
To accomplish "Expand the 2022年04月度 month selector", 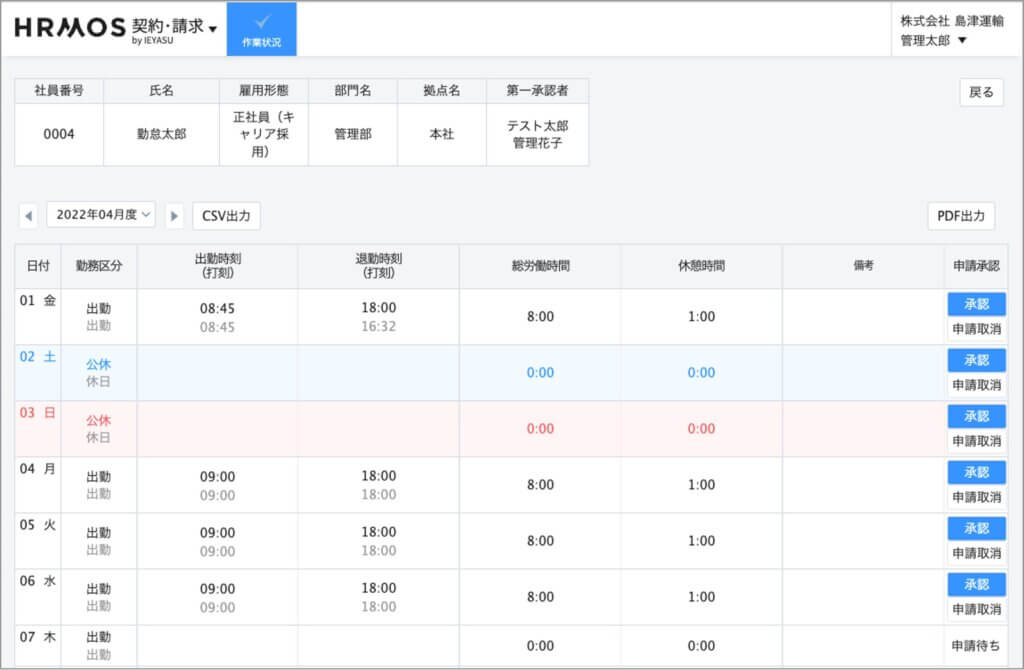I will [101, 214].
